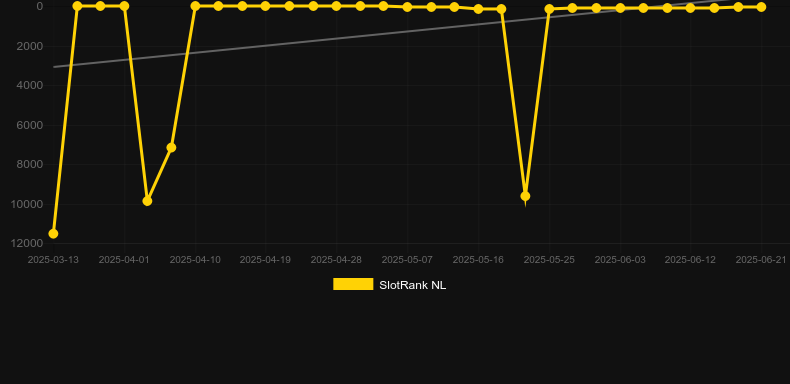Click the x-axis label 2025-04-28

coord(336,260)
